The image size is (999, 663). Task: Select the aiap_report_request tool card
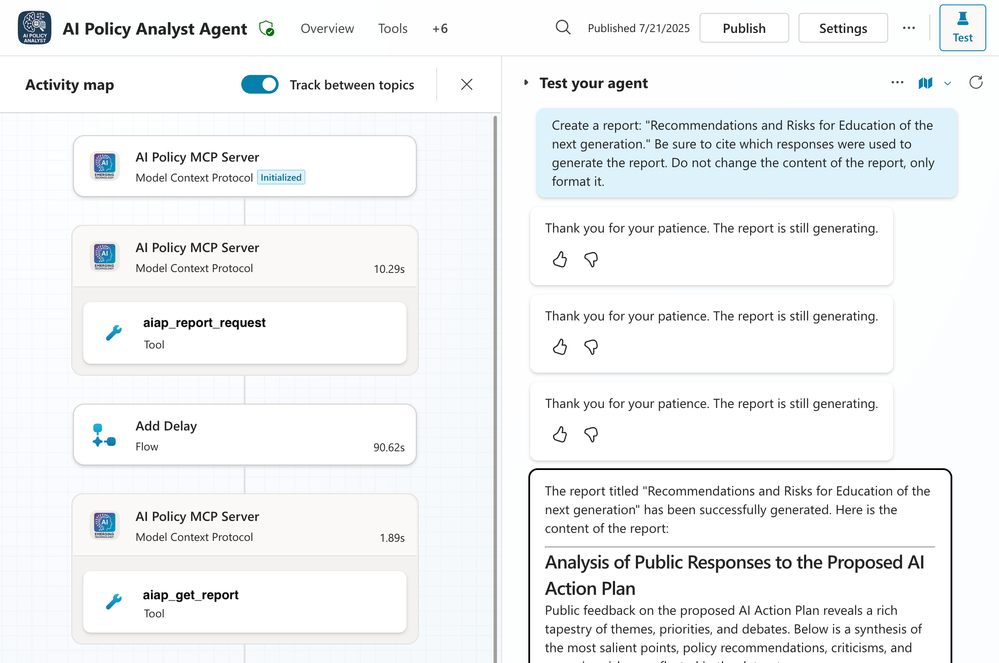[245, 333]
